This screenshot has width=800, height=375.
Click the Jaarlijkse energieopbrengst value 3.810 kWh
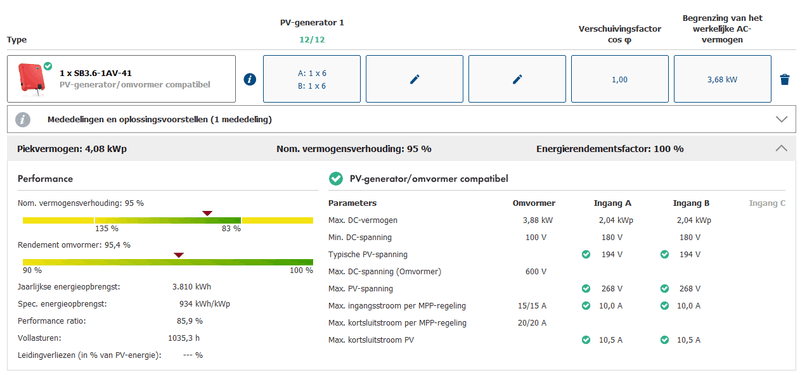pyautogui.click(x=192, y=287)
